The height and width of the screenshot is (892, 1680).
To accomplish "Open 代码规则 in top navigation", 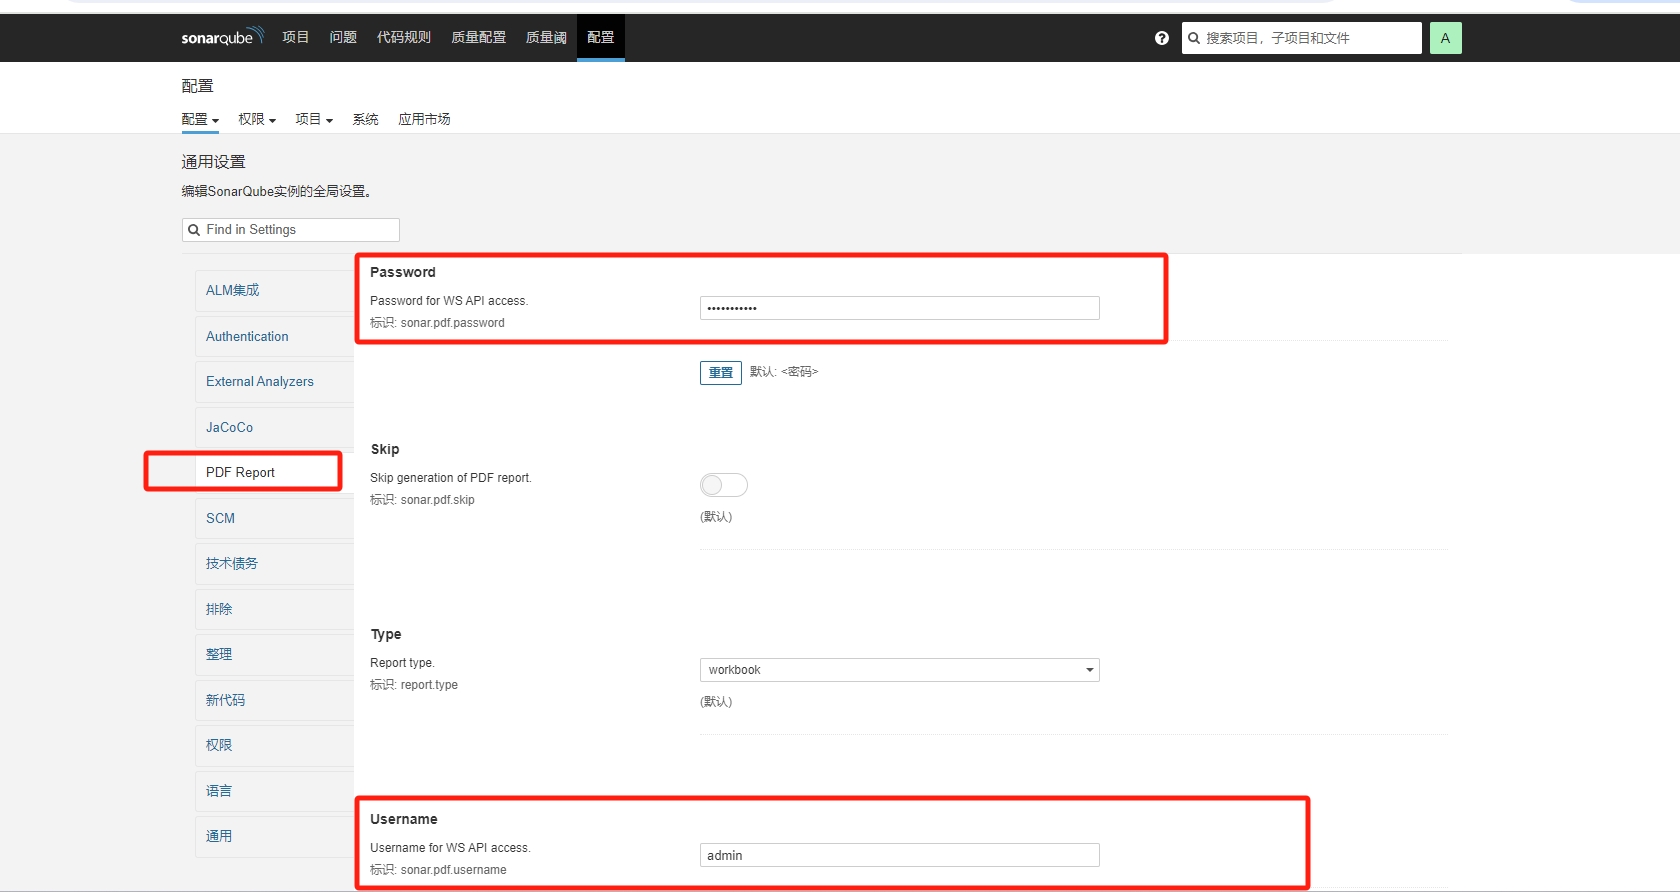I will (403, 37).
